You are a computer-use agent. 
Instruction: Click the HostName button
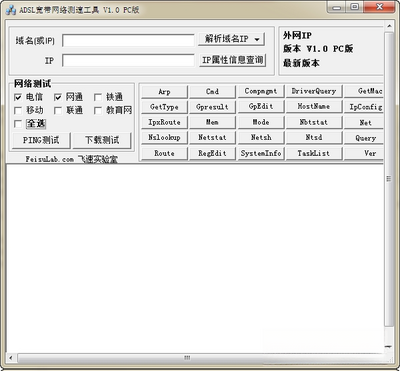(x=314, y=107)
